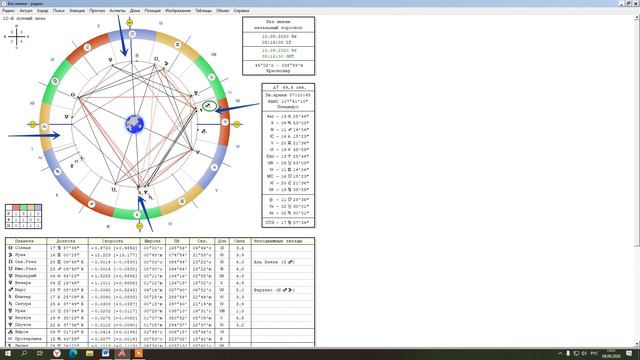Click zodiac sign symbol in upper-right yellow segment
This screenshot has height=360, width=640.
point(177,44)
